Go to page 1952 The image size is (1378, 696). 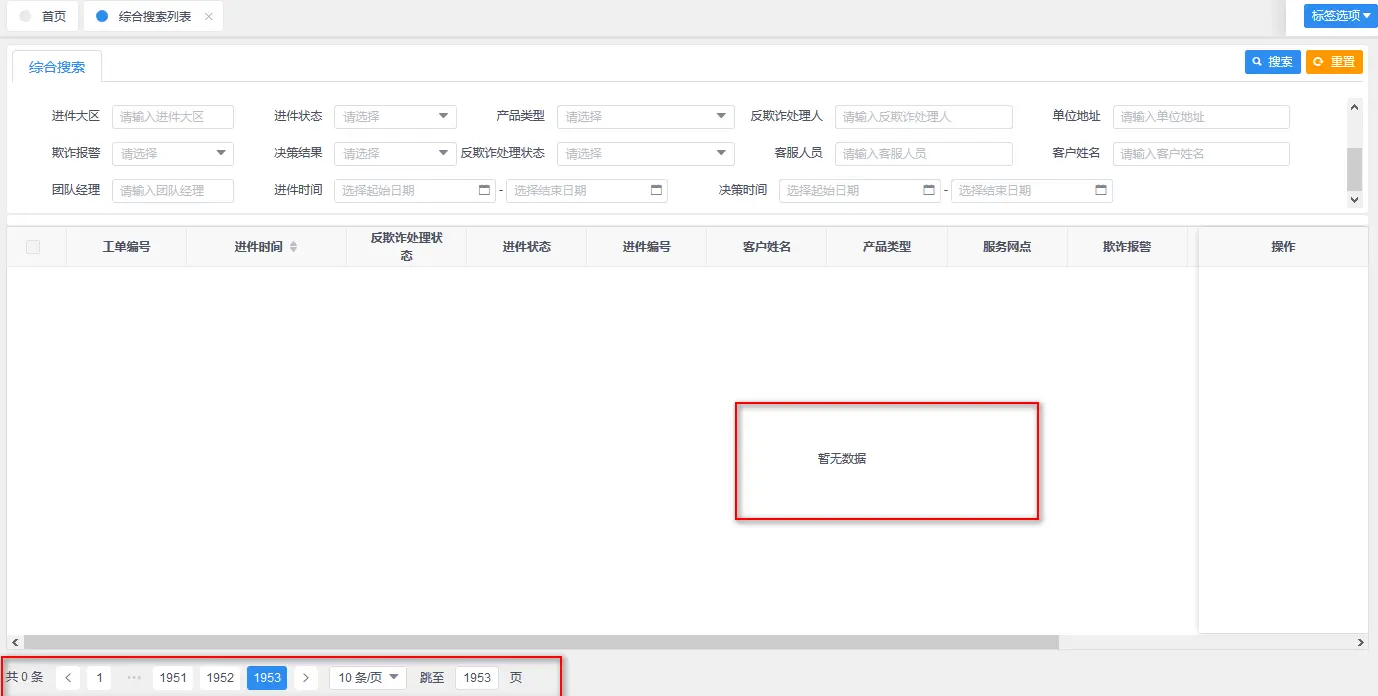[x=220, y=678]
